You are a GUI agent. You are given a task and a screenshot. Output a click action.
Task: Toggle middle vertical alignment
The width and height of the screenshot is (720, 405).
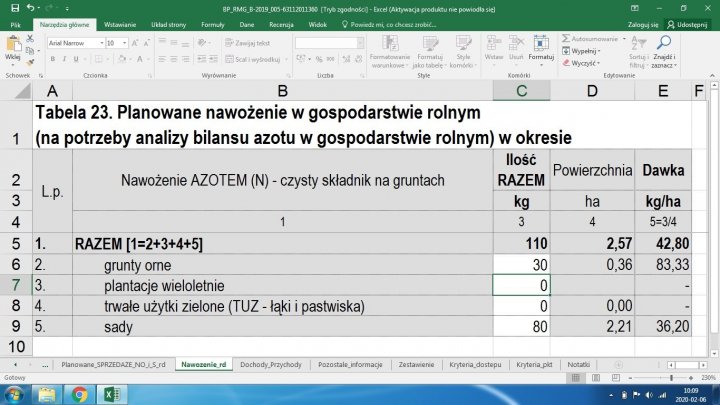click(x=174, y=43)
